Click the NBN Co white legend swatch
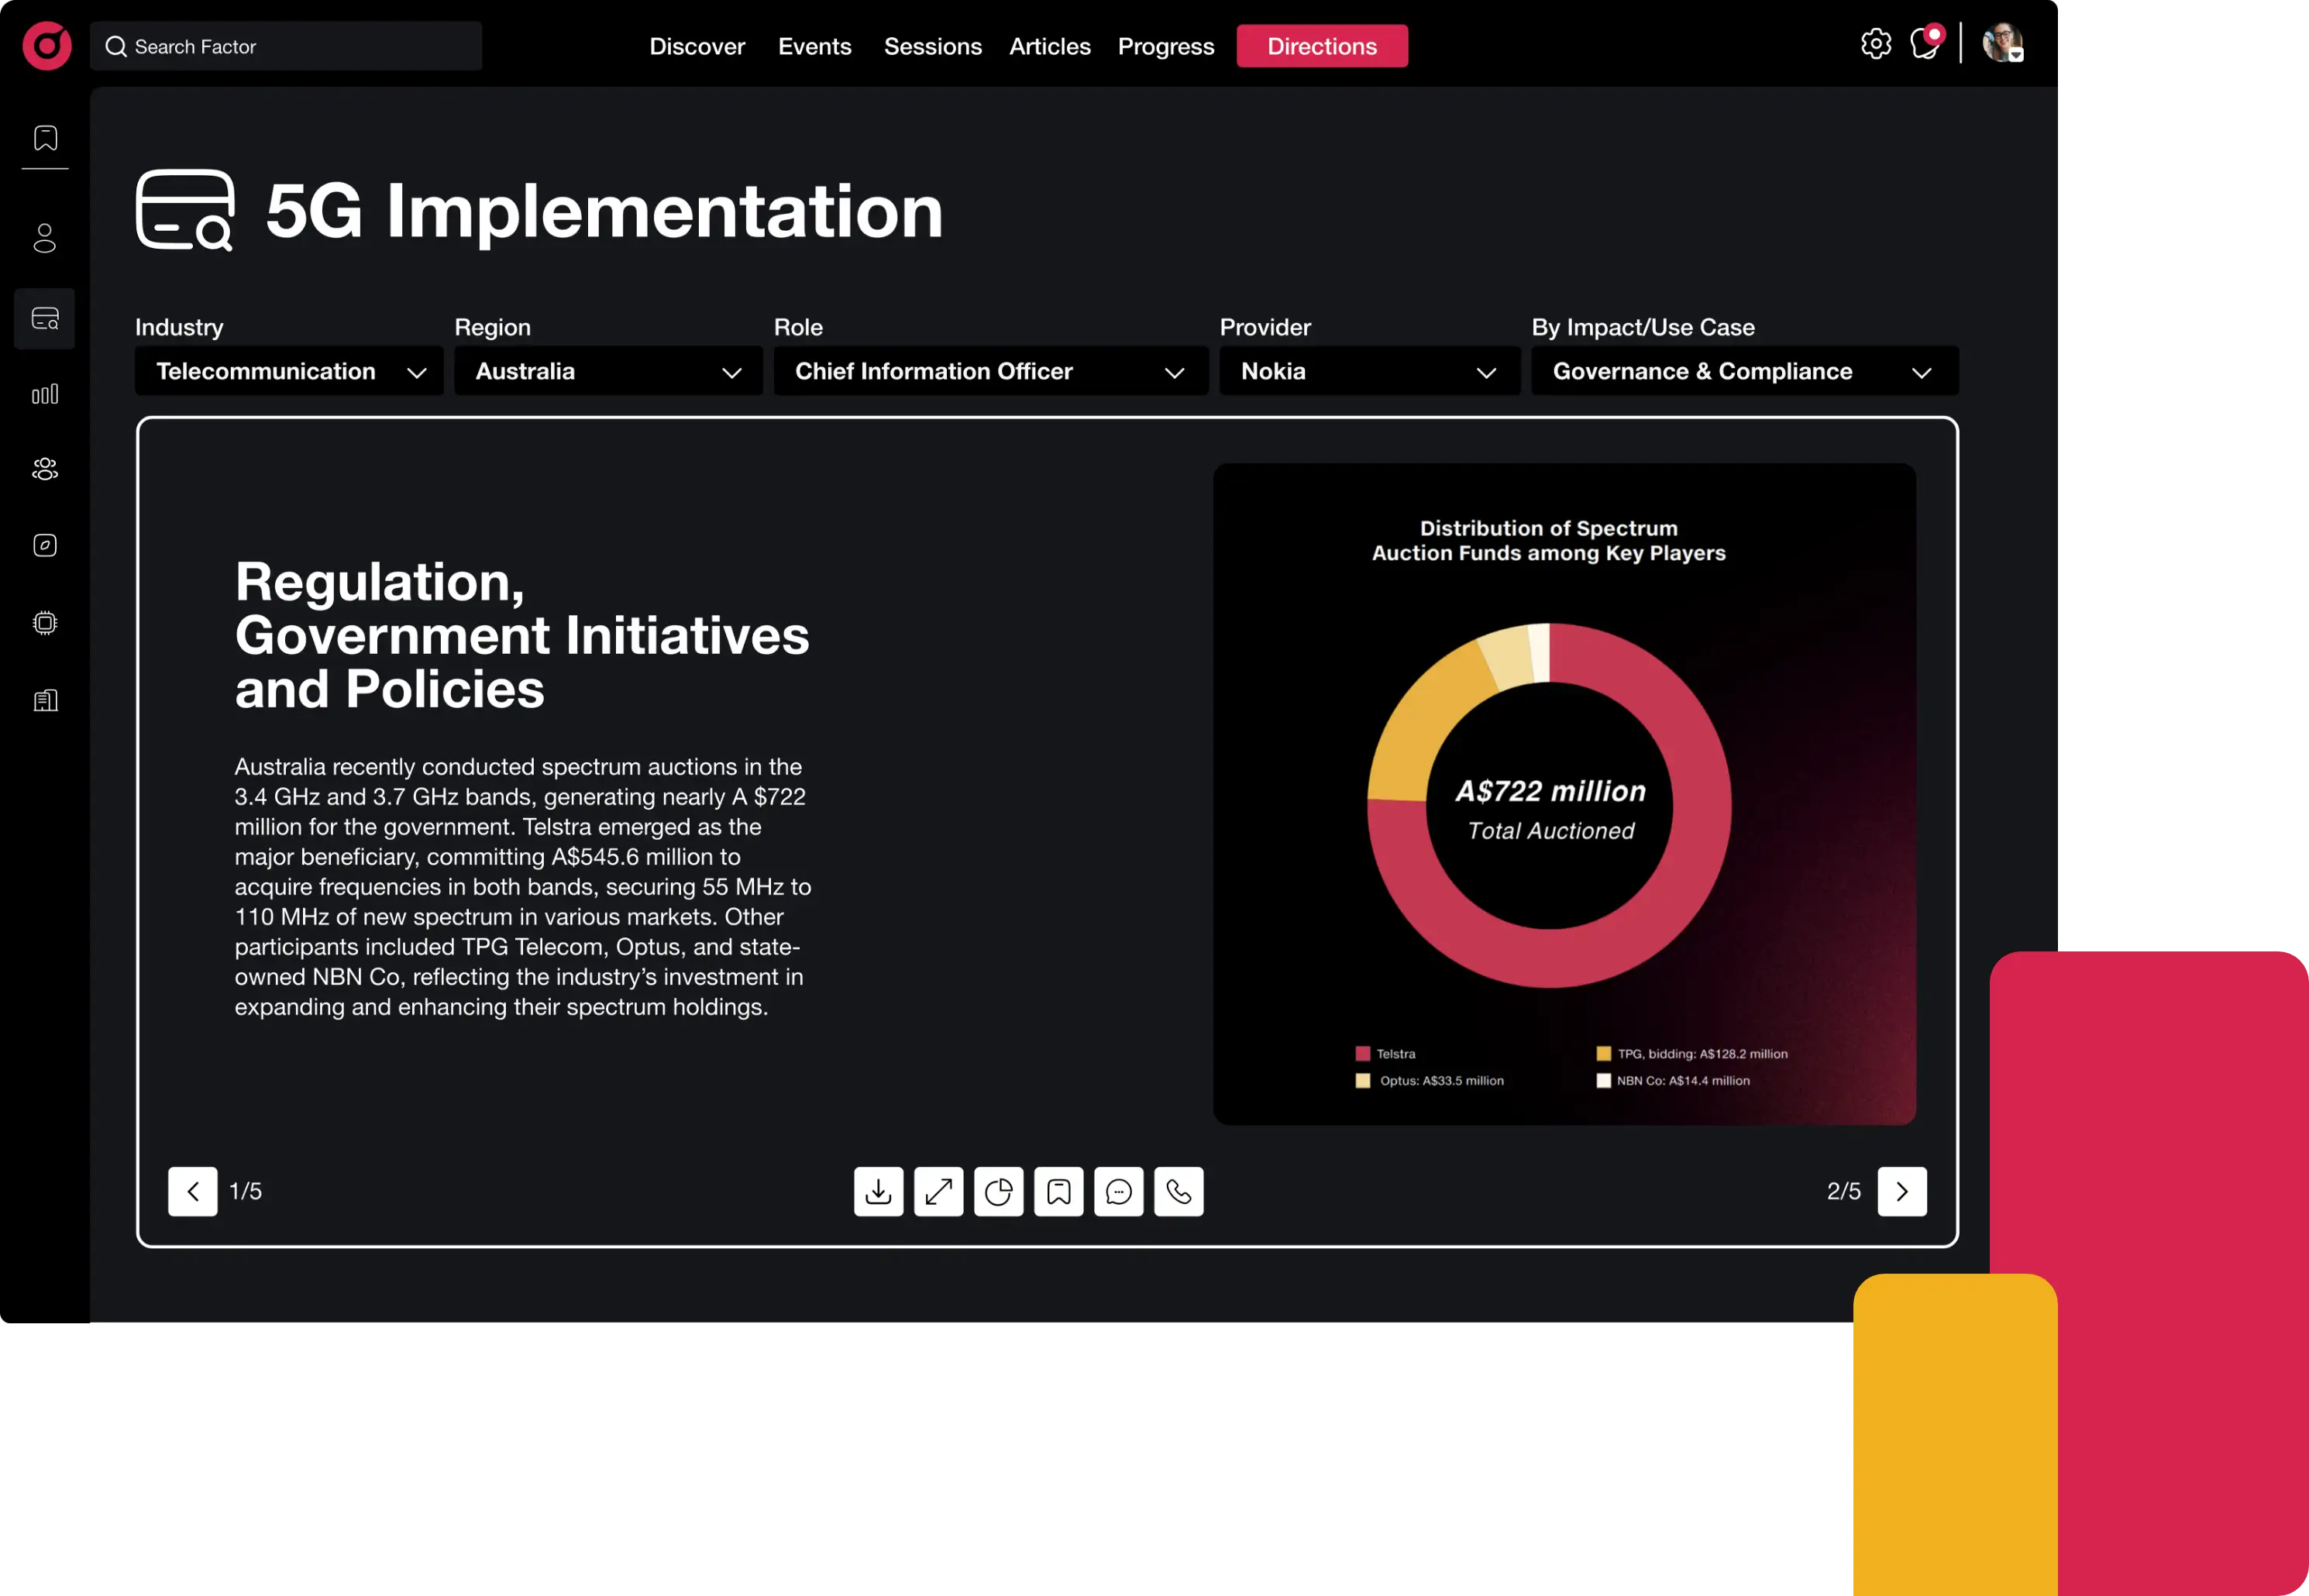The height and width of the screenshot is (1596, 2309). (1603, 1080)
